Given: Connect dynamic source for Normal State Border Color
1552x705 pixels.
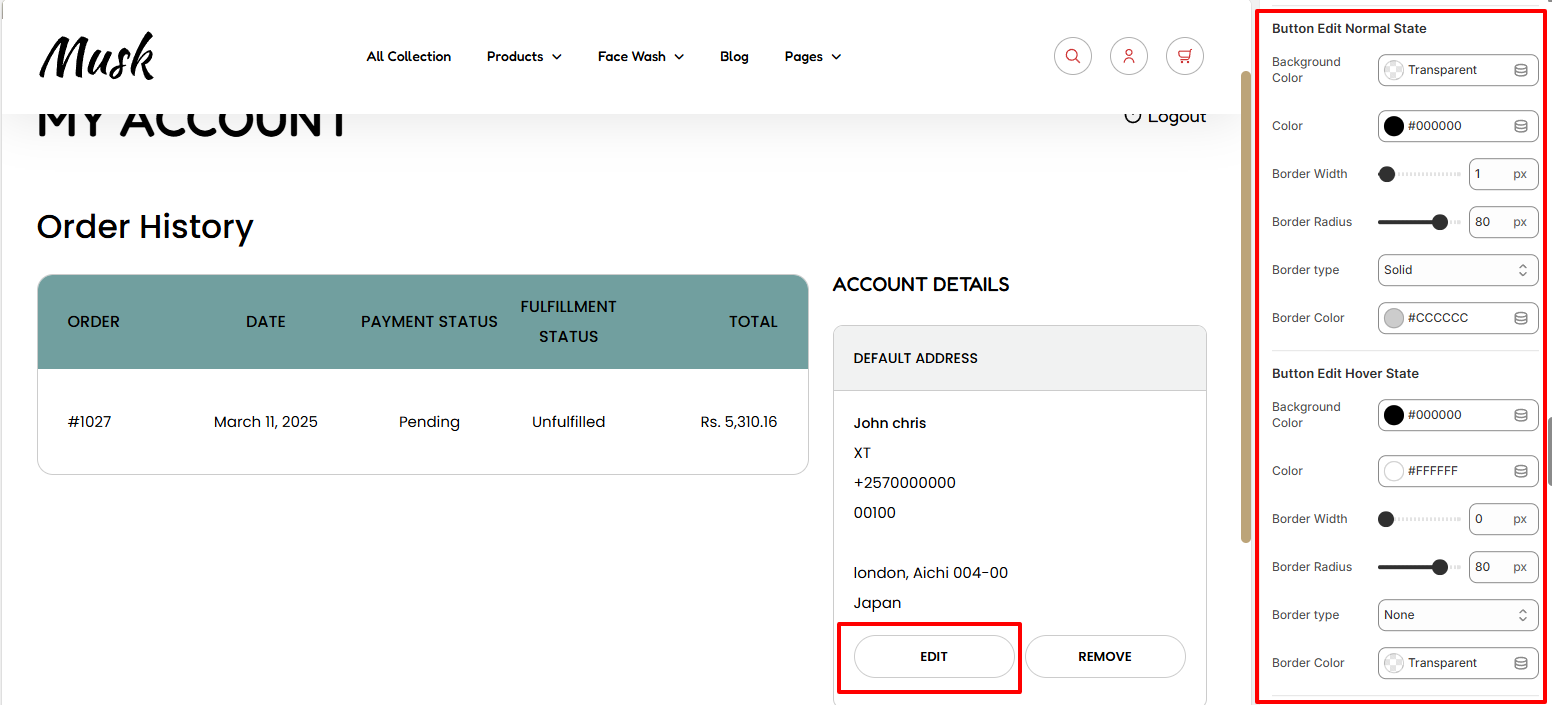Looking at the screenshot, I should click(x=1521, y=318).
